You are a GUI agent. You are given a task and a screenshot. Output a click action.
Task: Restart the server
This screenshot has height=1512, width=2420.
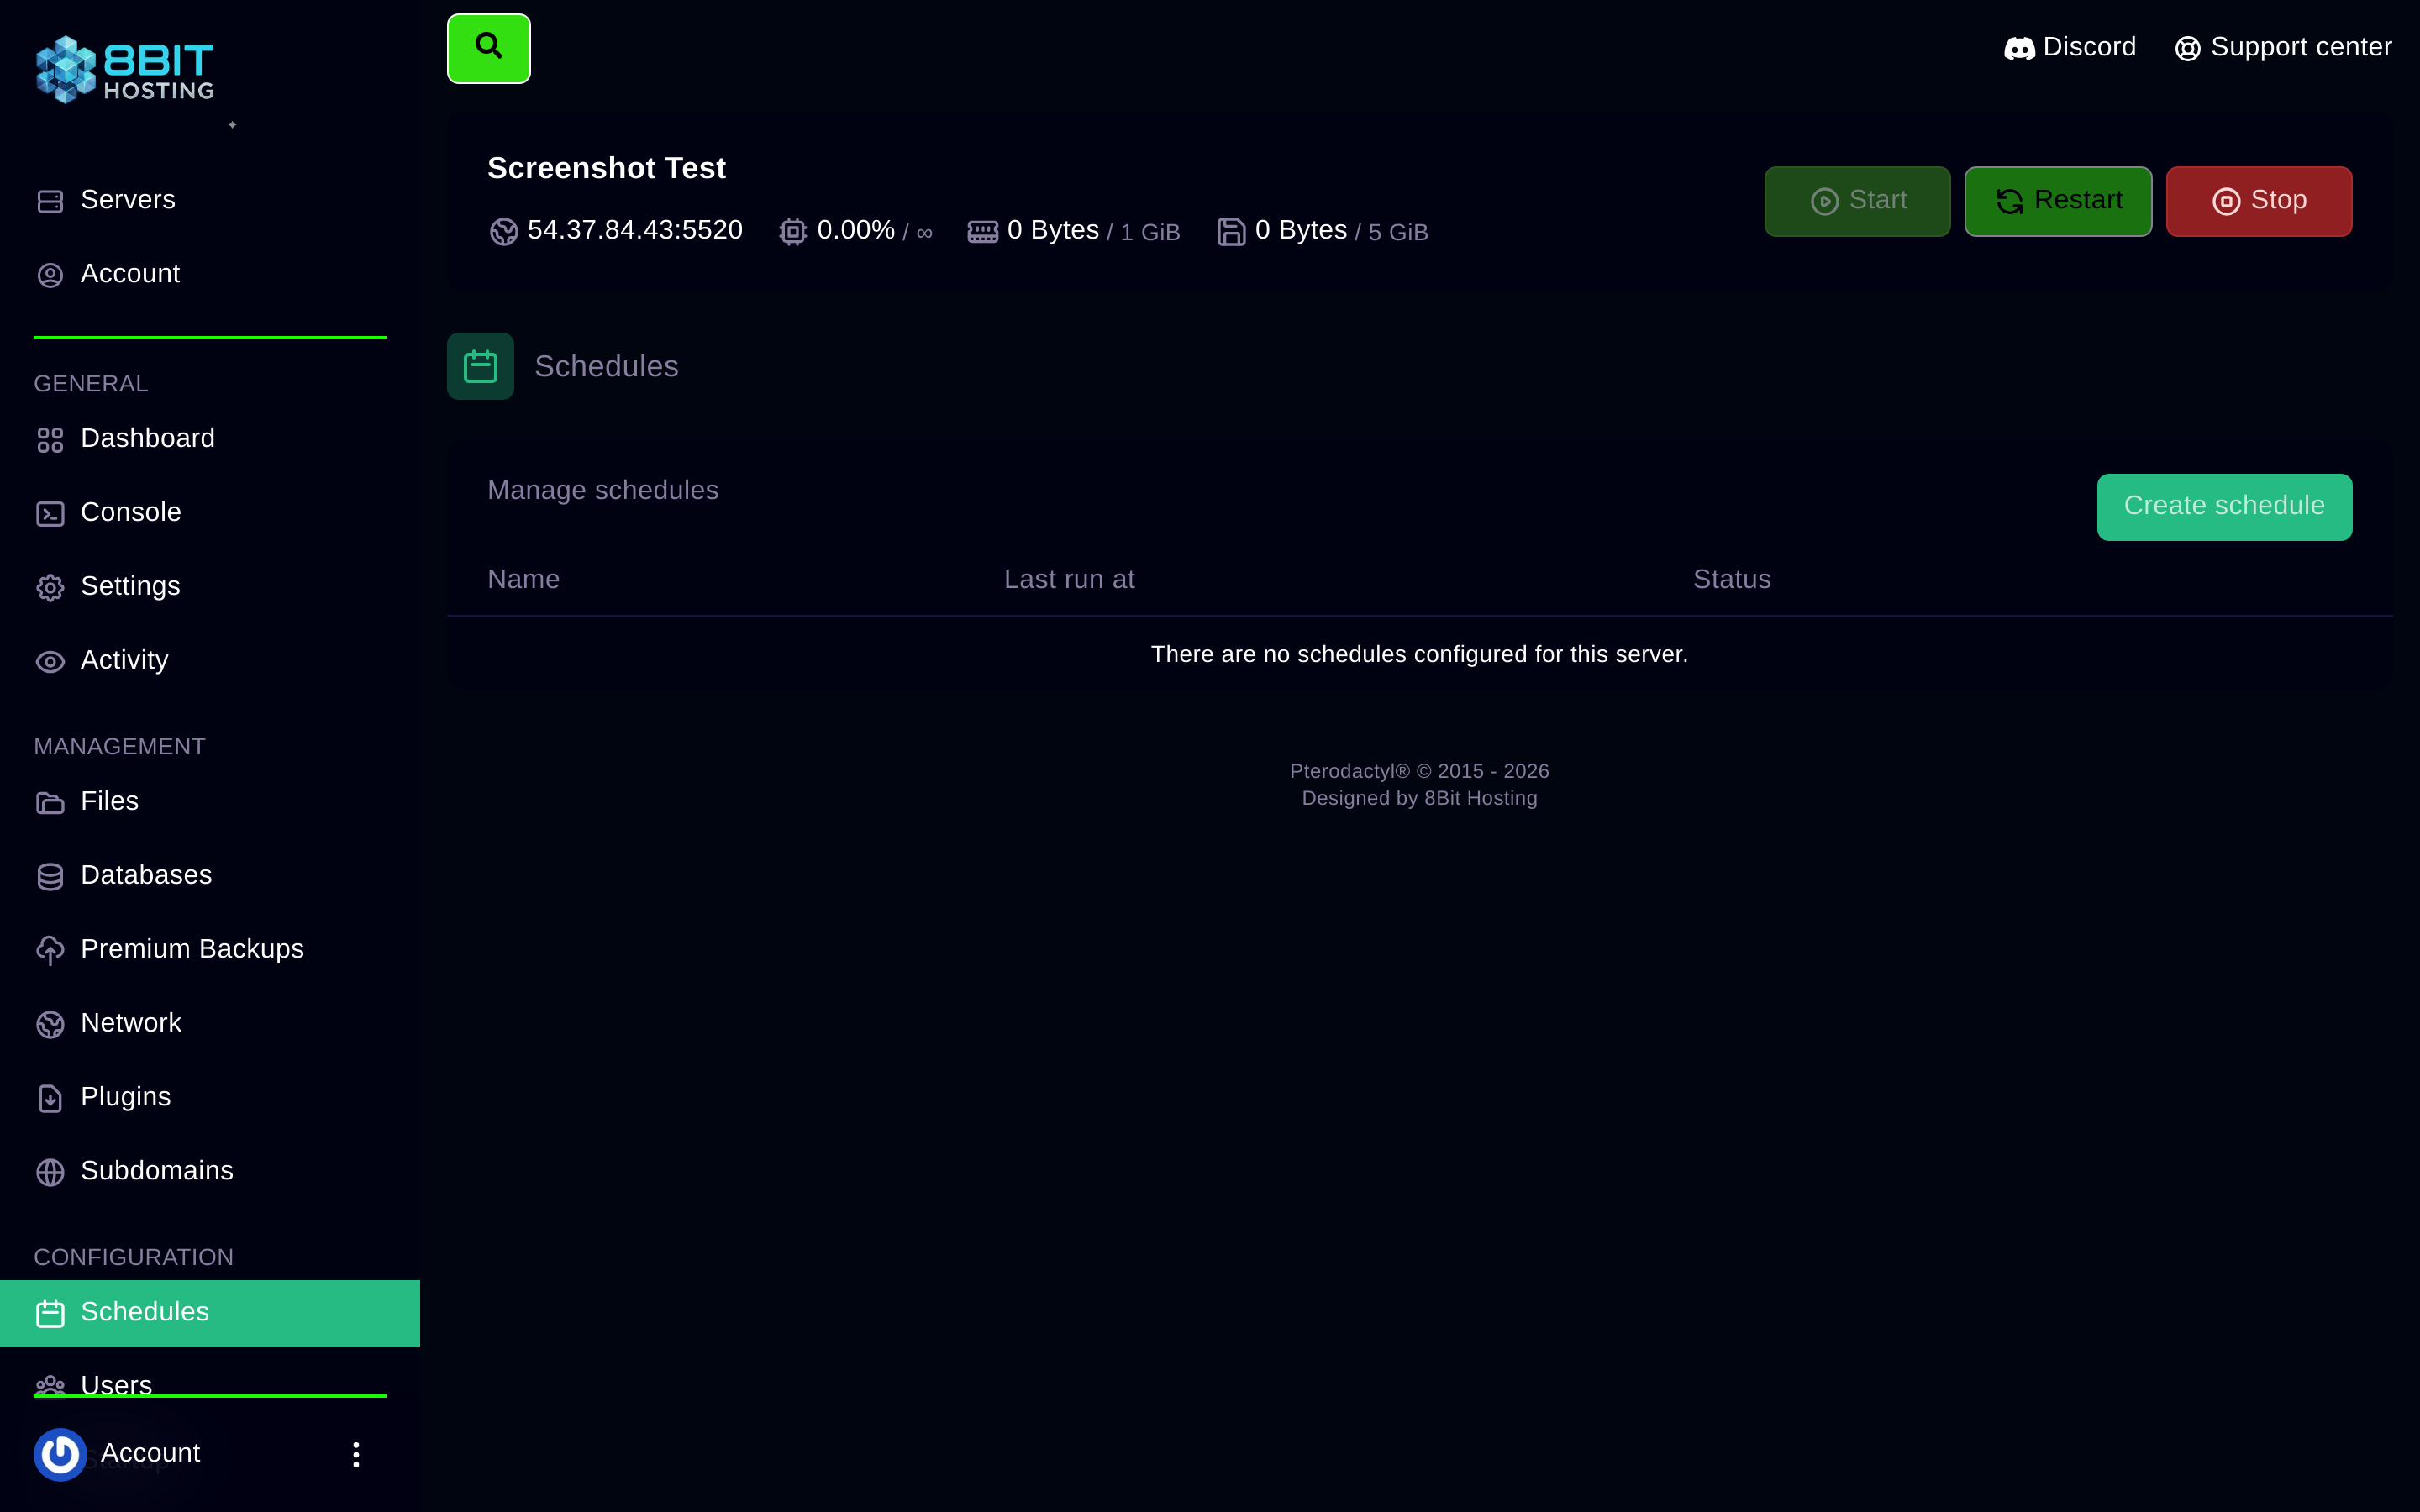pyautogui.click(x=2058, y=201)
